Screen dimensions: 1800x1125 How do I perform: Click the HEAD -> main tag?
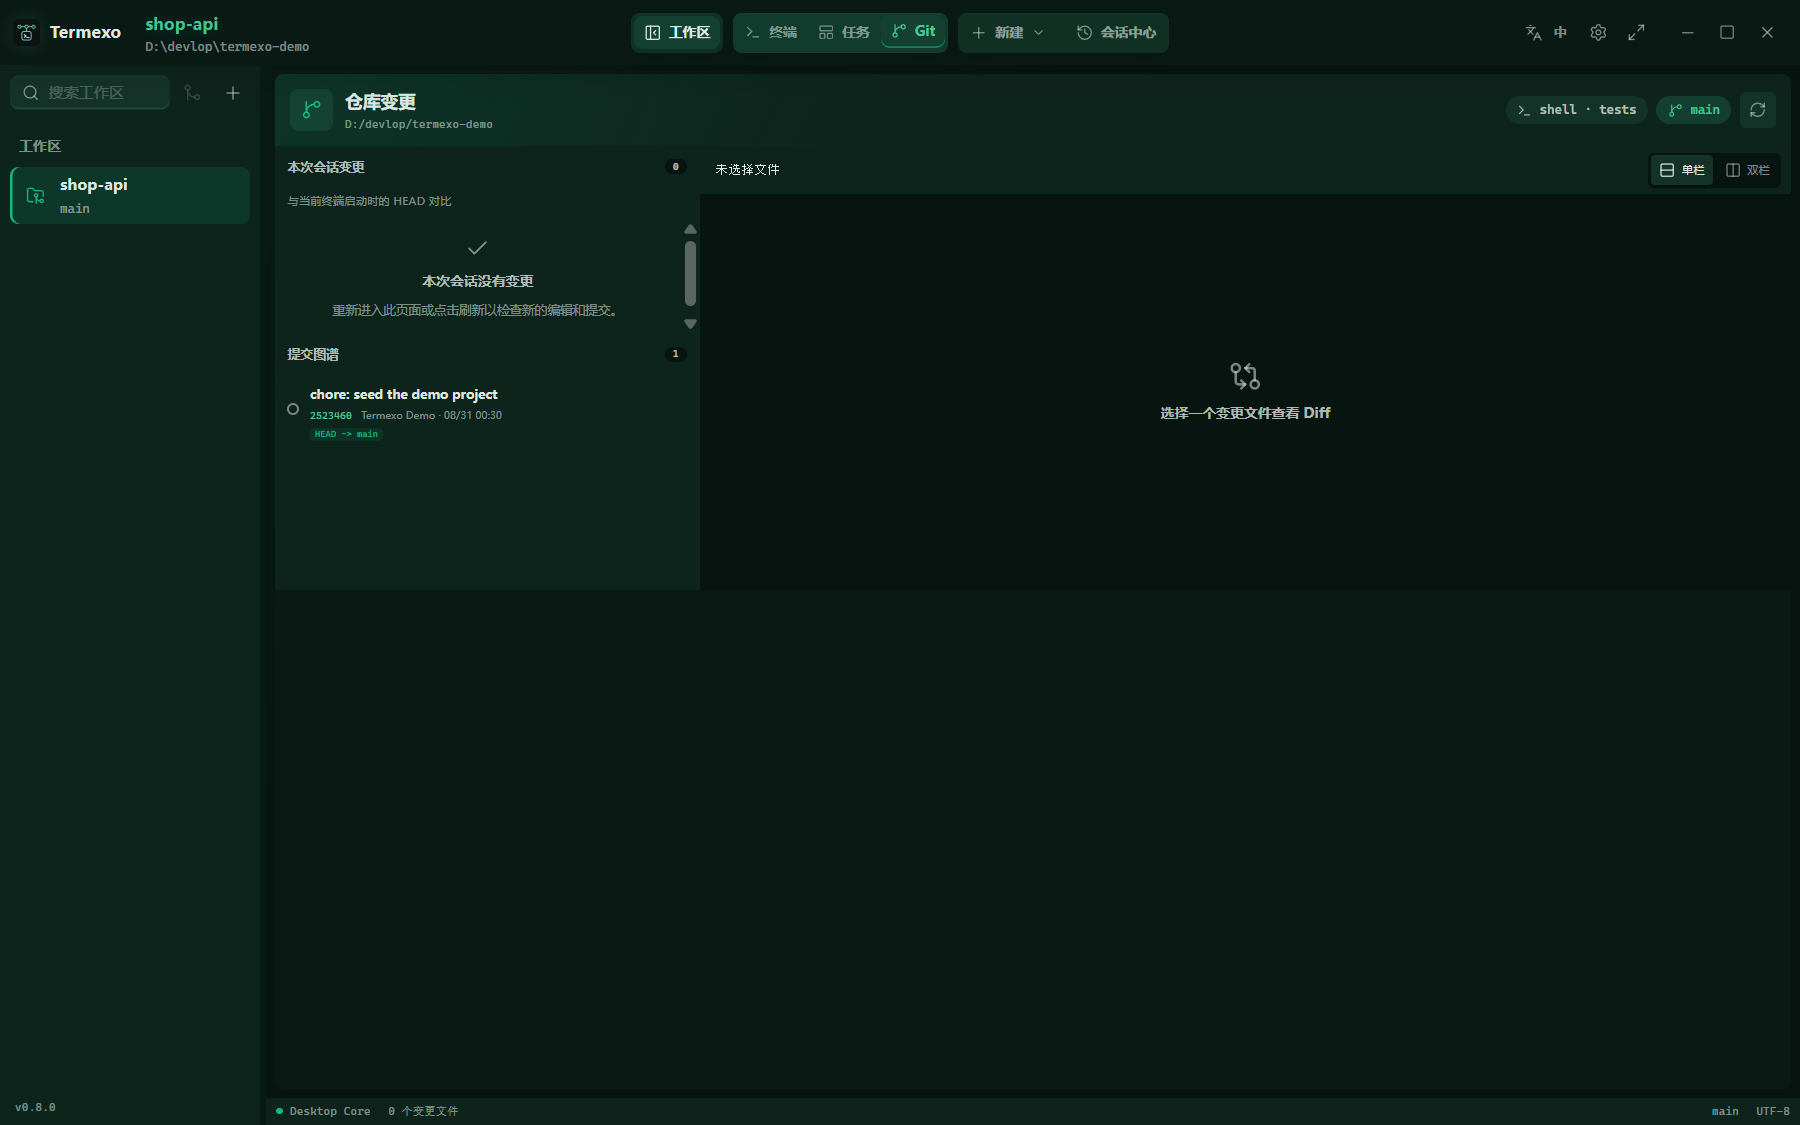(x=346, y=434)
